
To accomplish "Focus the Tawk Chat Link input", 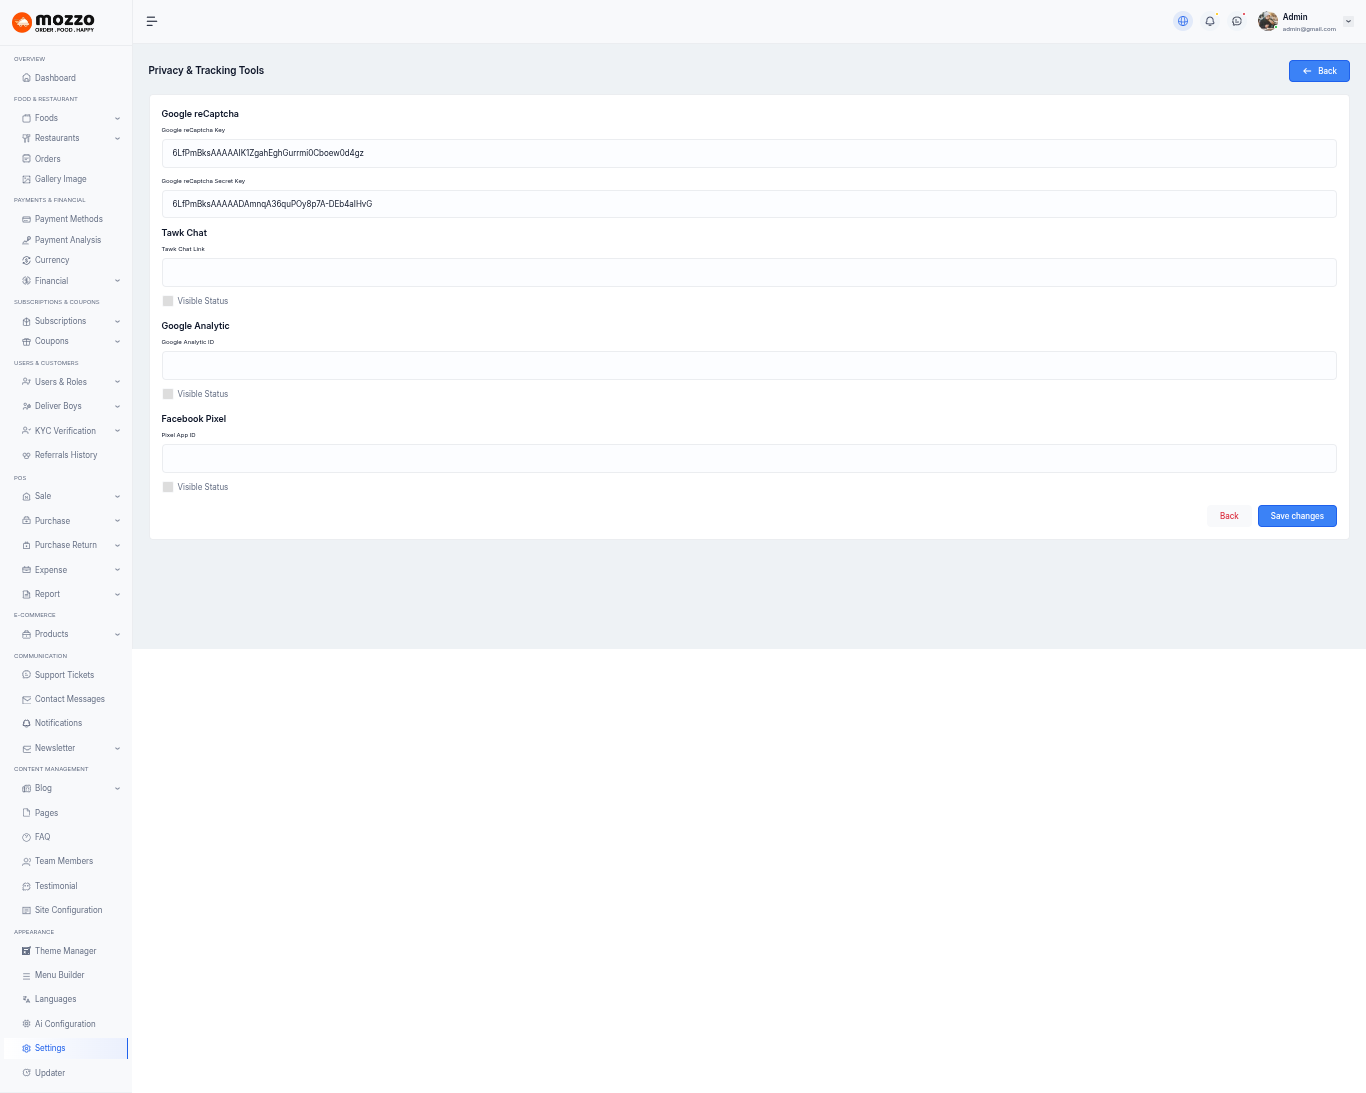I will [748, 273].
